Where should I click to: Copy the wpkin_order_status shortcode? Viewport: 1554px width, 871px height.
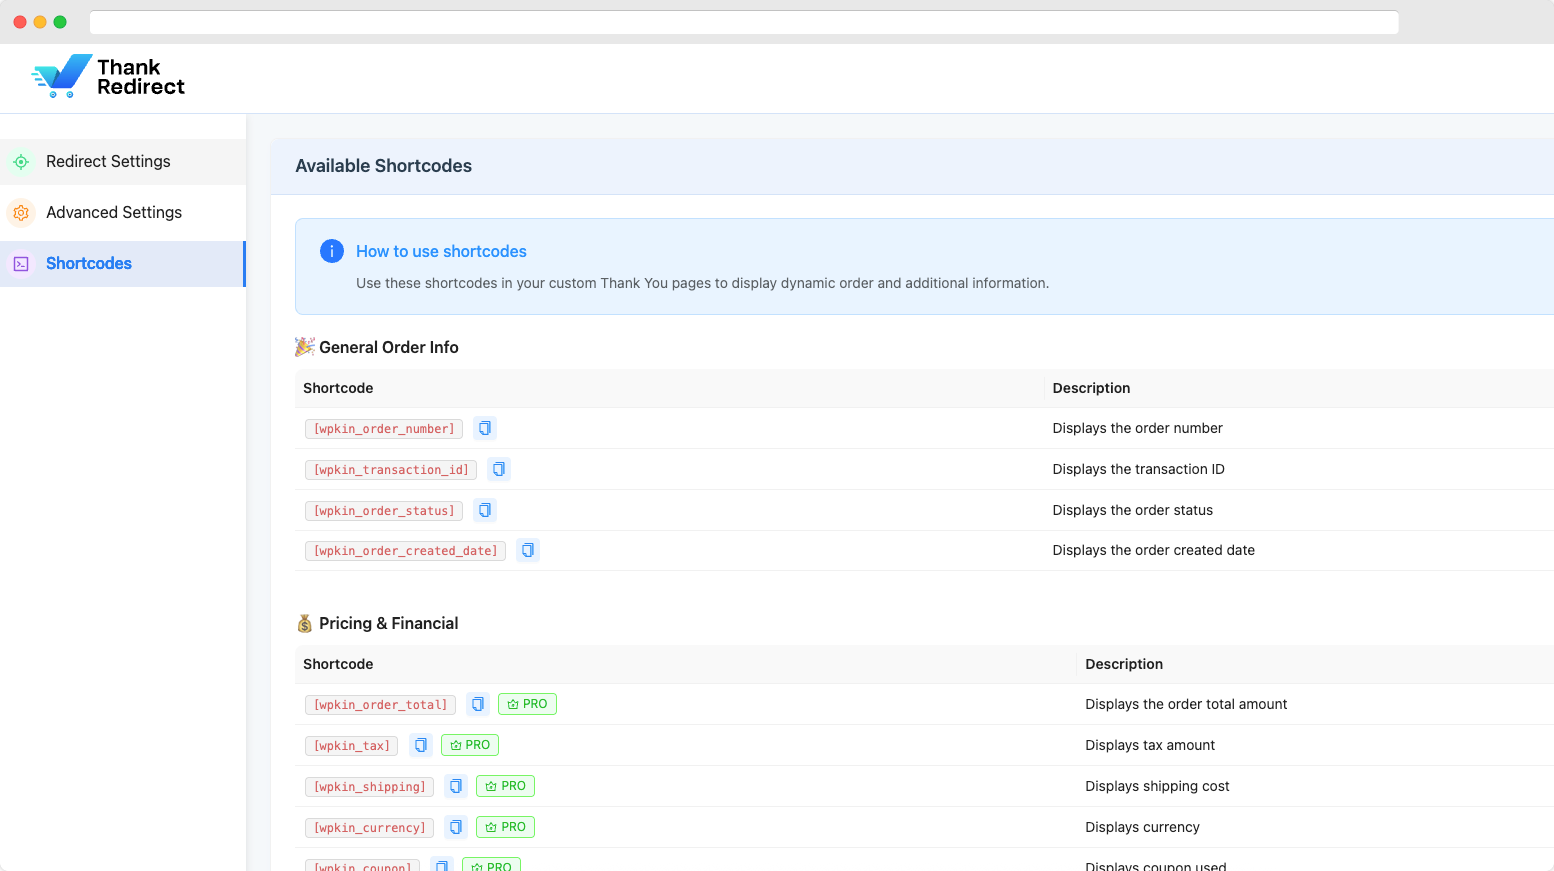coord(485,510)
